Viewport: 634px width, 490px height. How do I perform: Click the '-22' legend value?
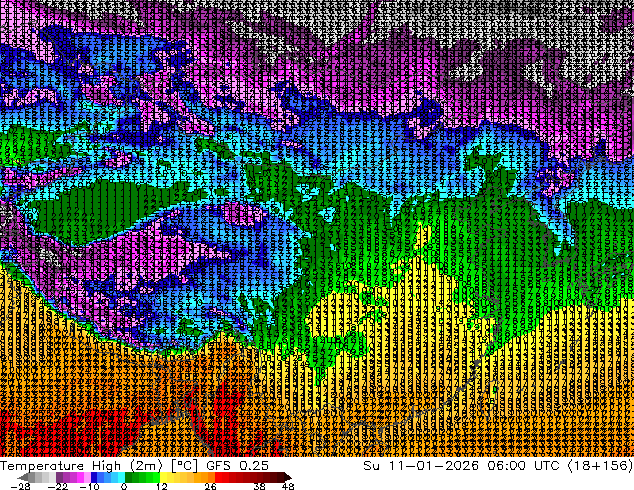click(58, 486)
